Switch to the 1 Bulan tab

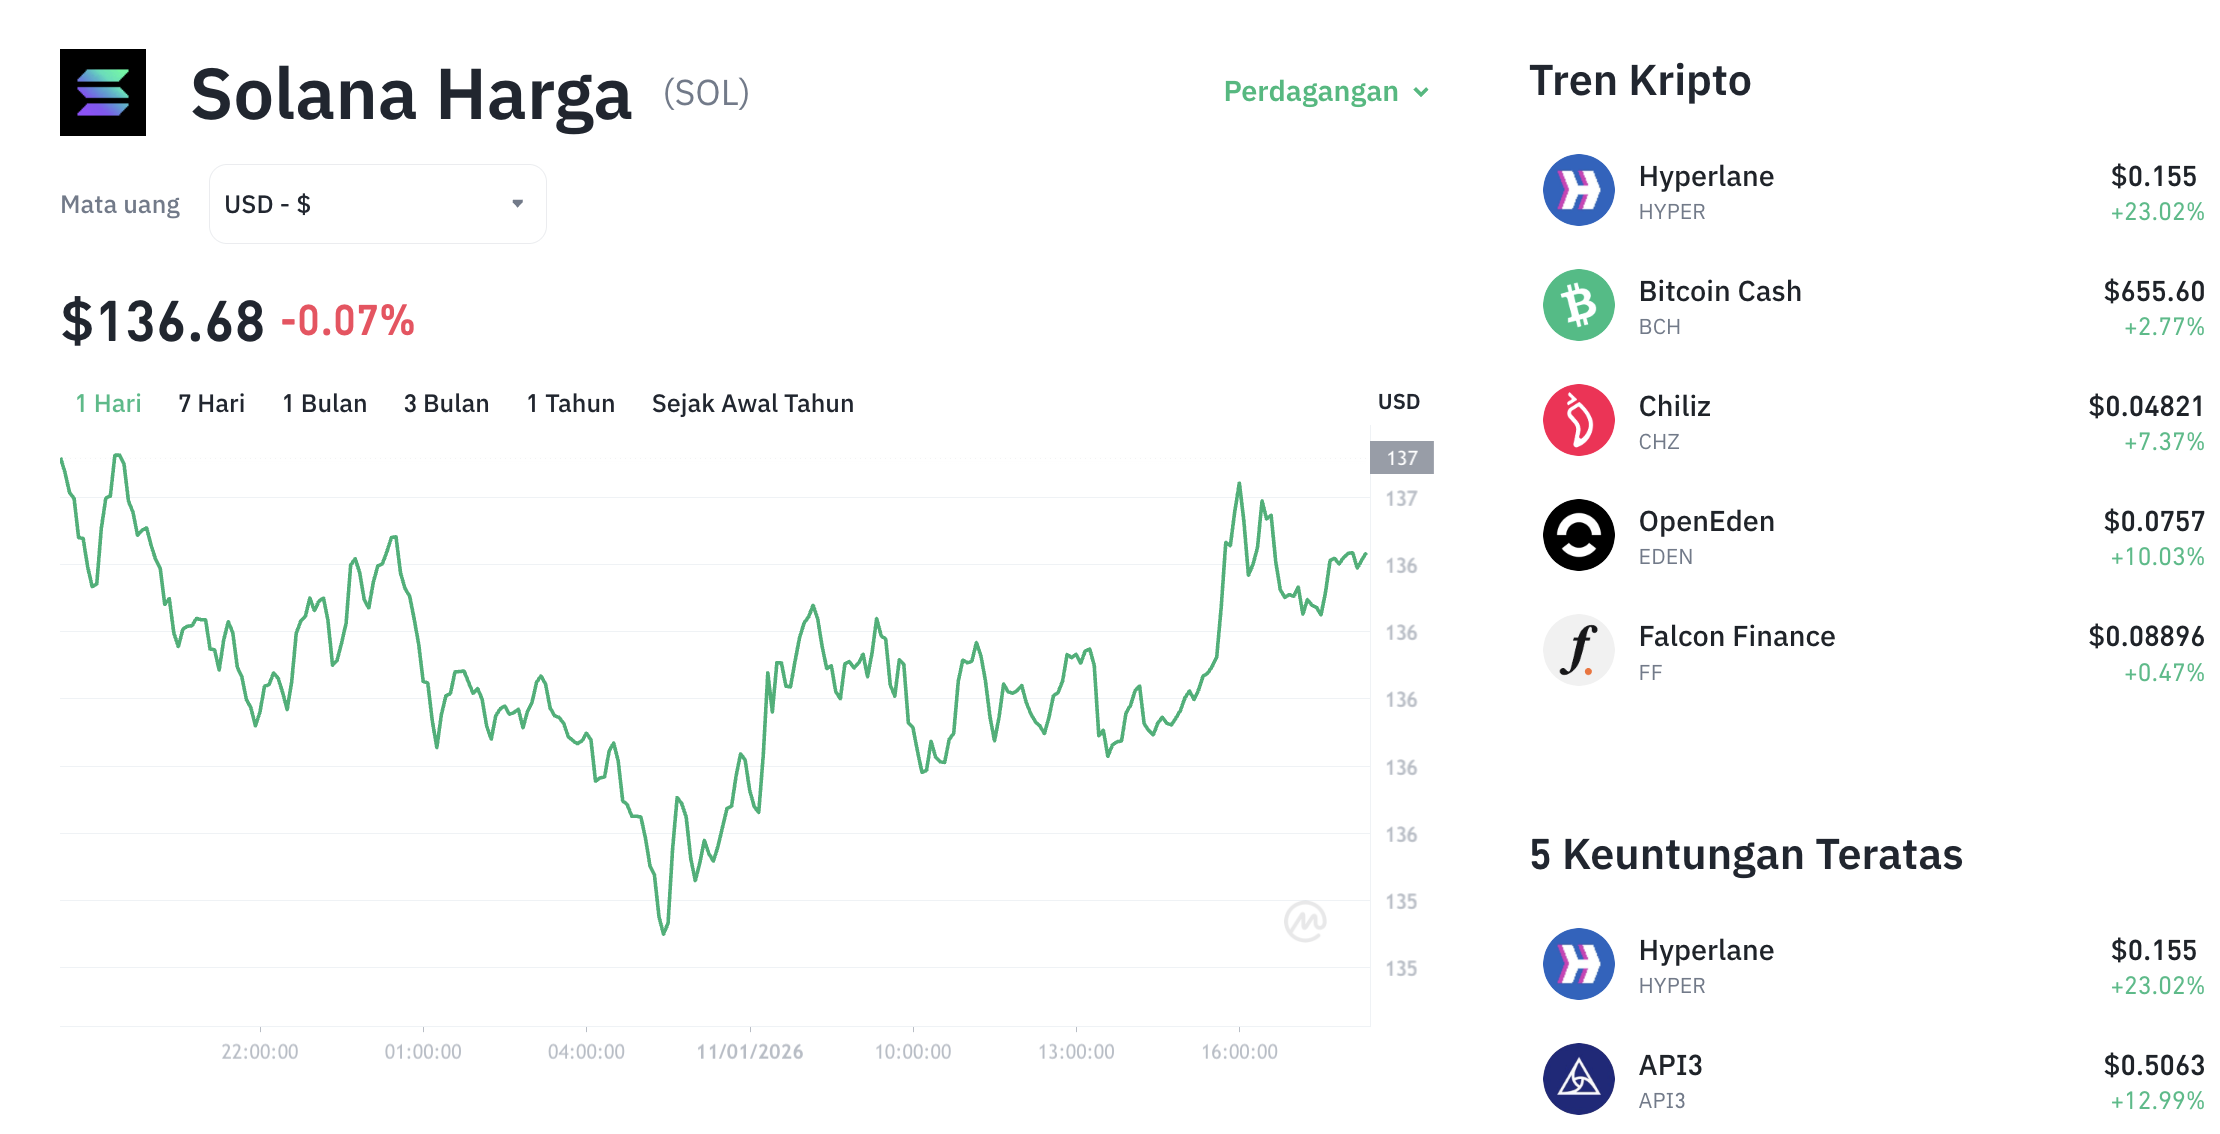(323, 403)
